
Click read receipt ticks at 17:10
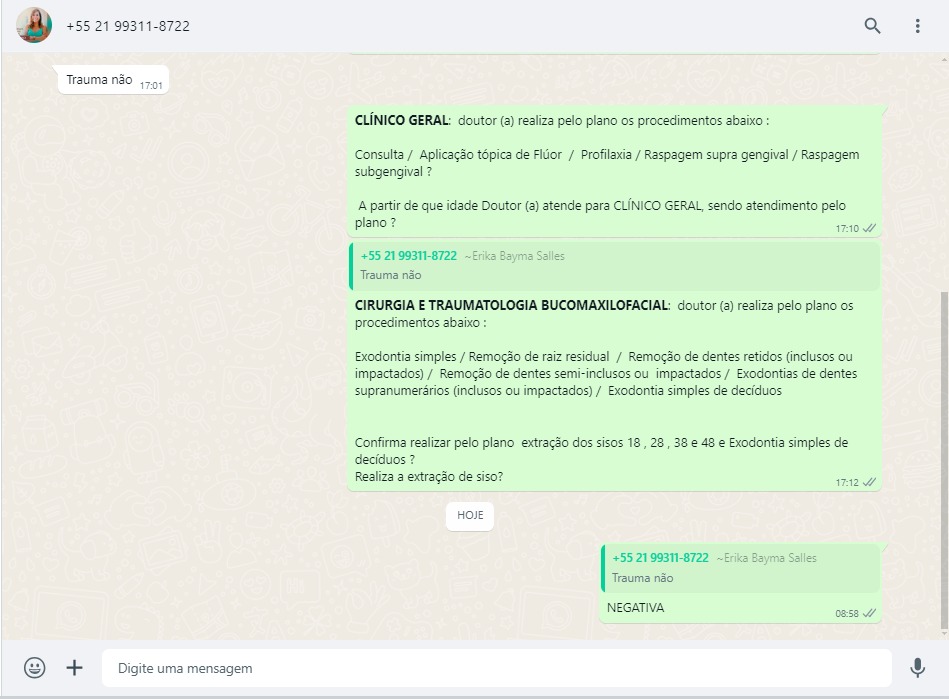coord(869,228)
